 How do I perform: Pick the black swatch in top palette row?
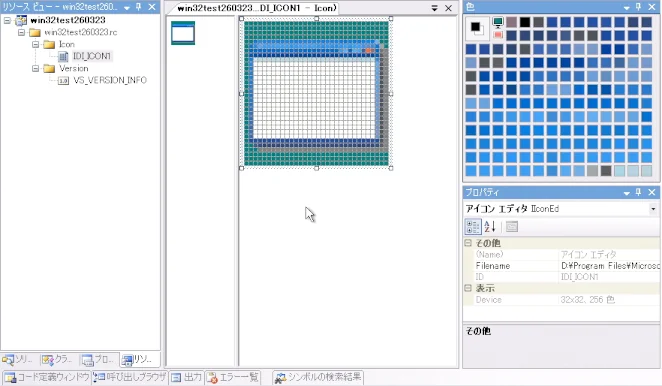[x=525, y=22]
